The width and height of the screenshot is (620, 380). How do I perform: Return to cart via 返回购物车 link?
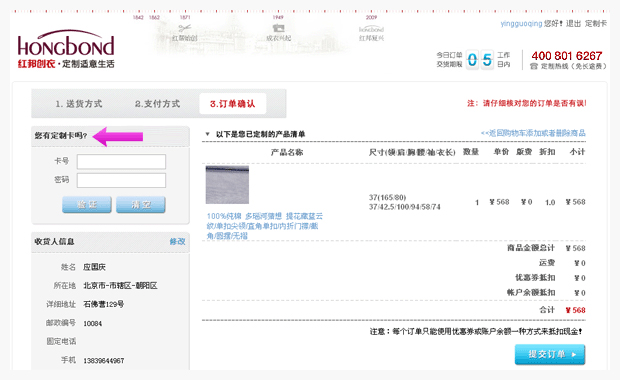[533, 133]
